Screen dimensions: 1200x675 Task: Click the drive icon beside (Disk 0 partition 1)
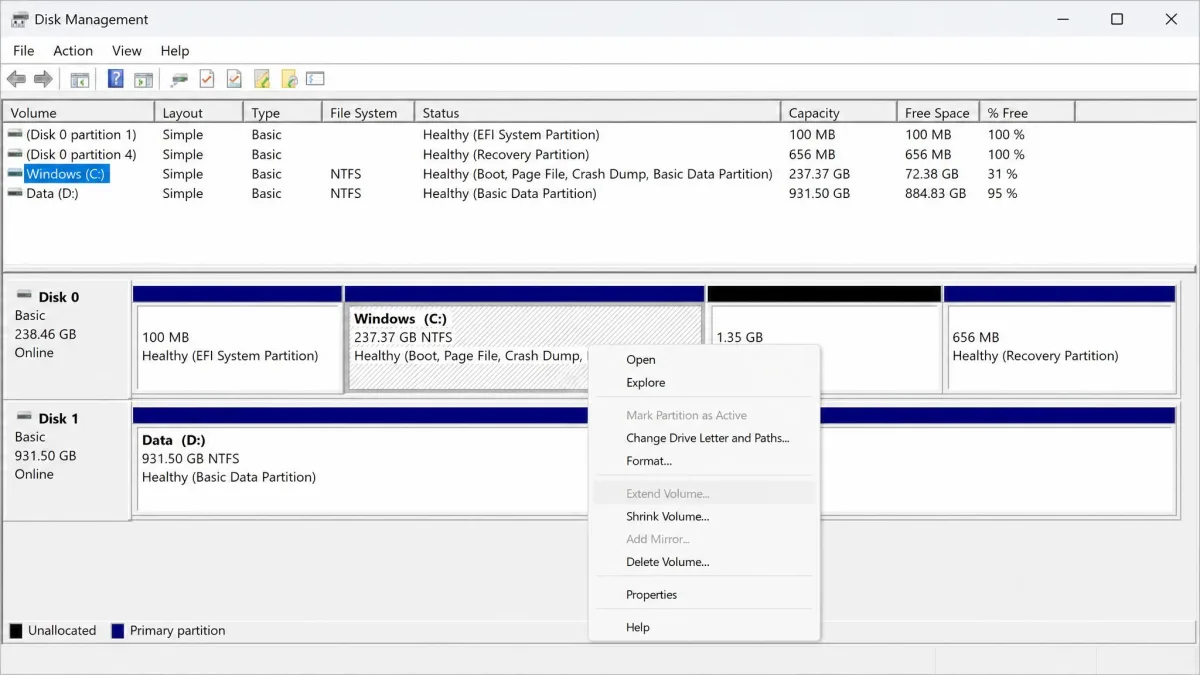coord(15,134)
